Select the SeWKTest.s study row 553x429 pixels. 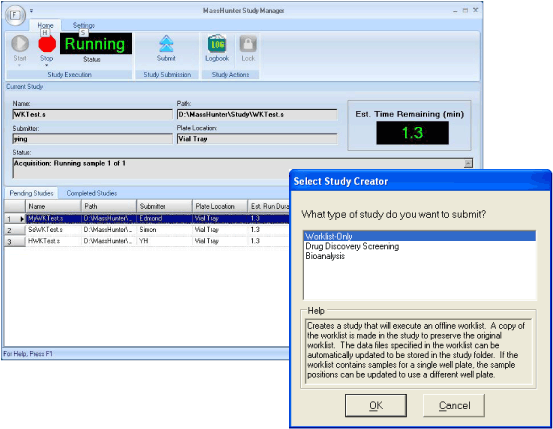[147, 230]
